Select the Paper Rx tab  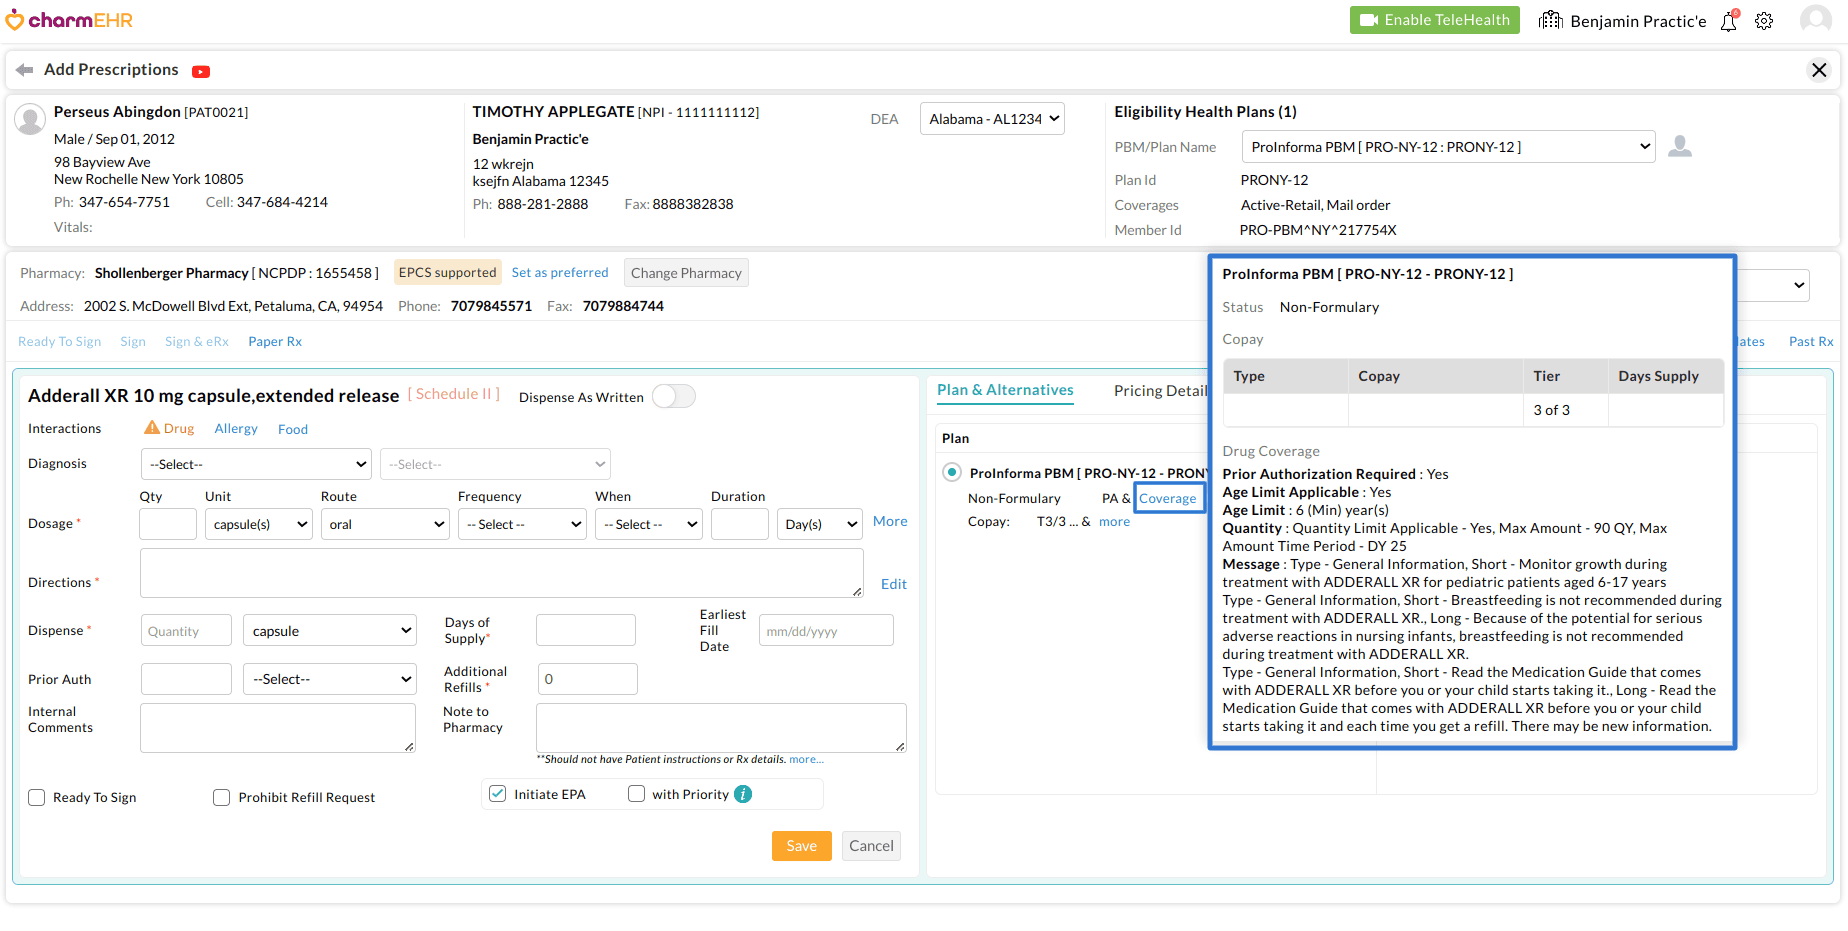tap(275, 342)
